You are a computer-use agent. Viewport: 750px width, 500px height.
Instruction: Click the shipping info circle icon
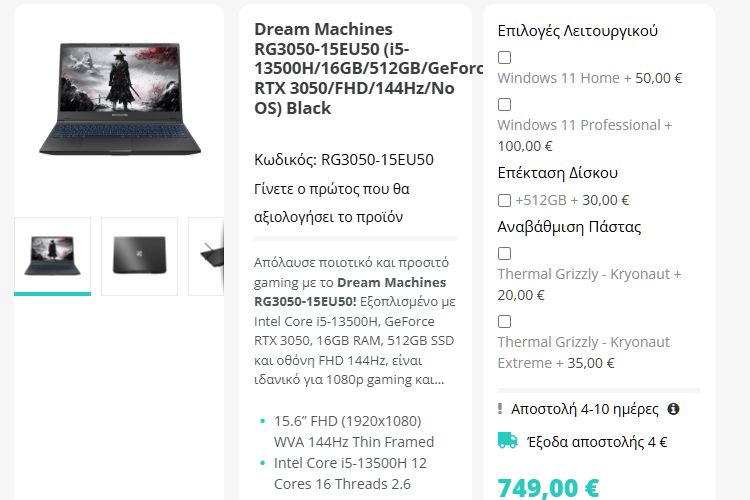673,409
